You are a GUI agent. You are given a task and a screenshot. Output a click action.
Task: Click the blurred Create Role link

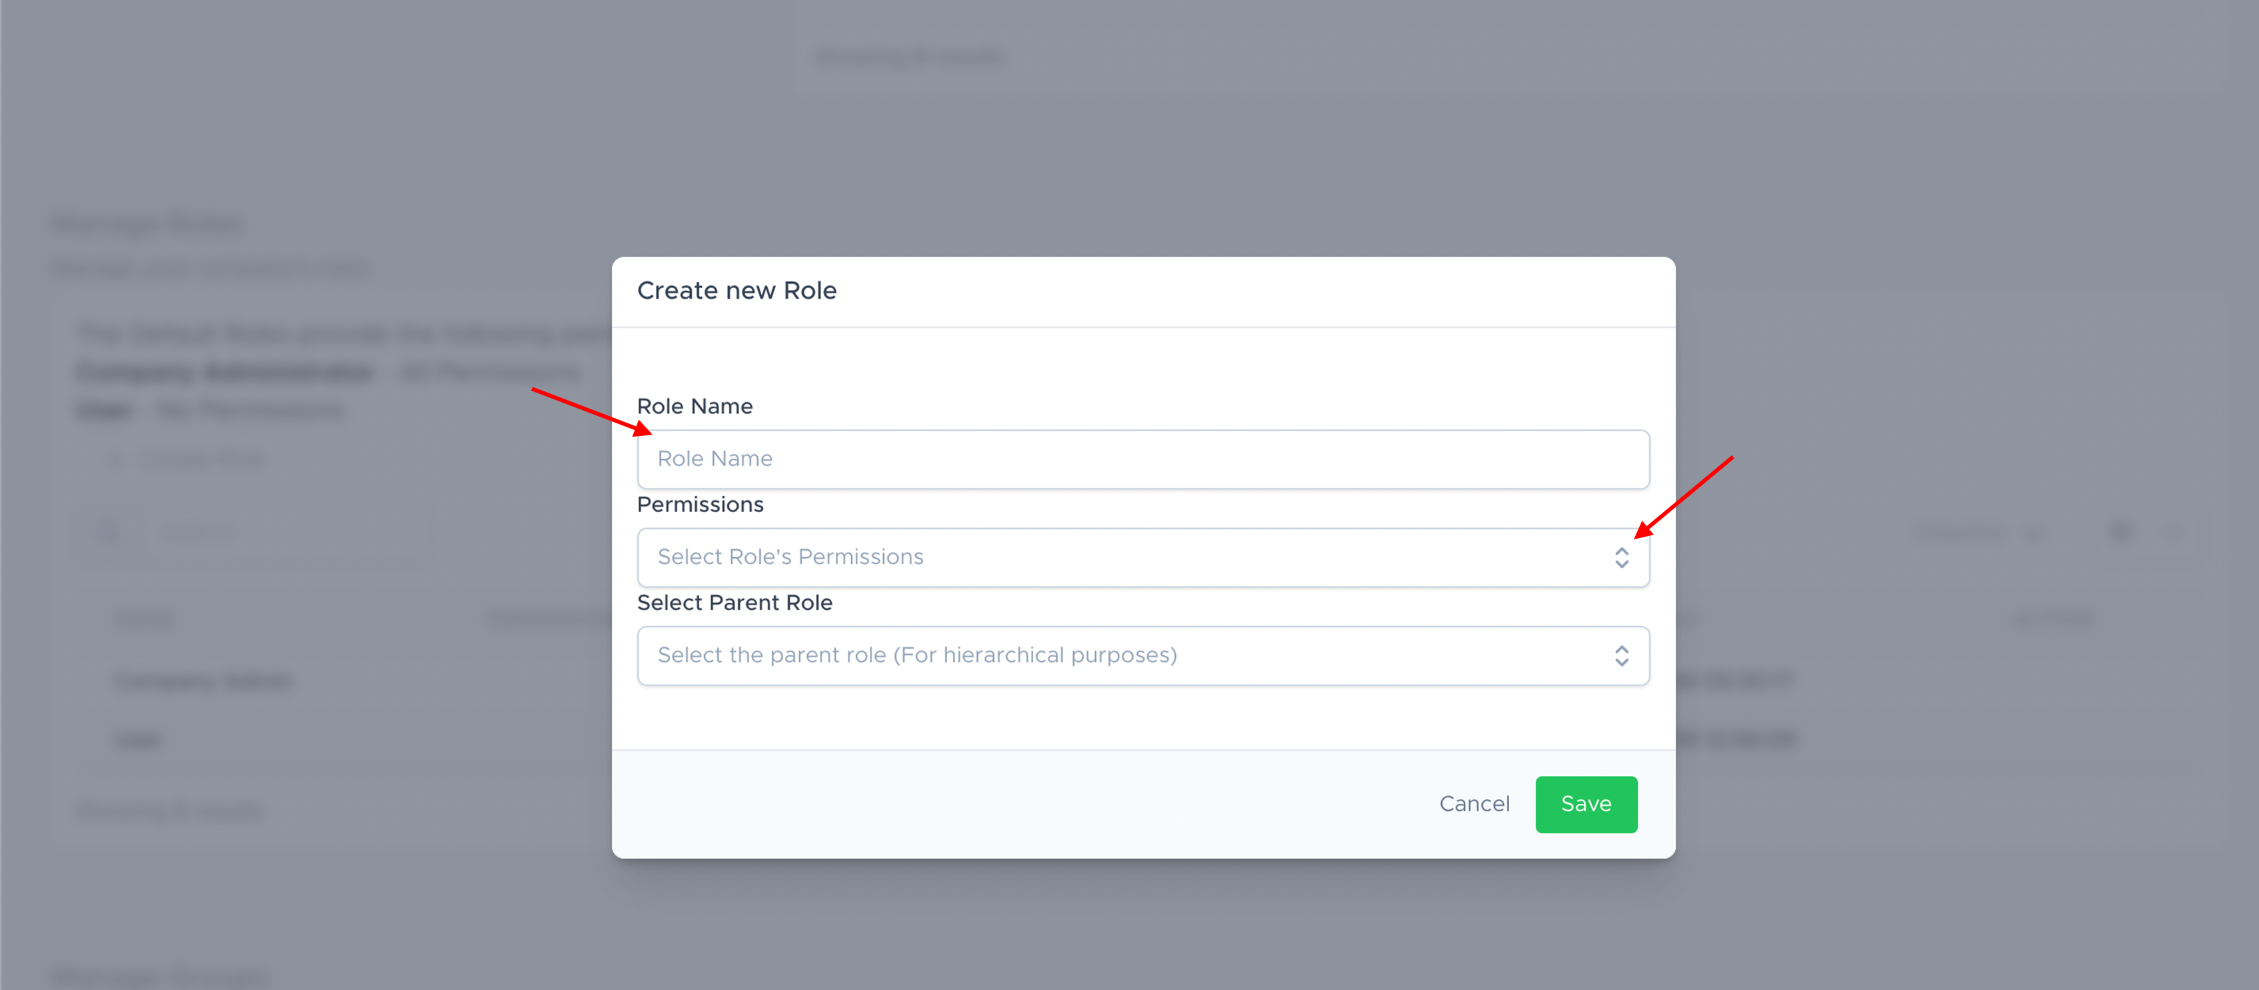pos(202,459)
